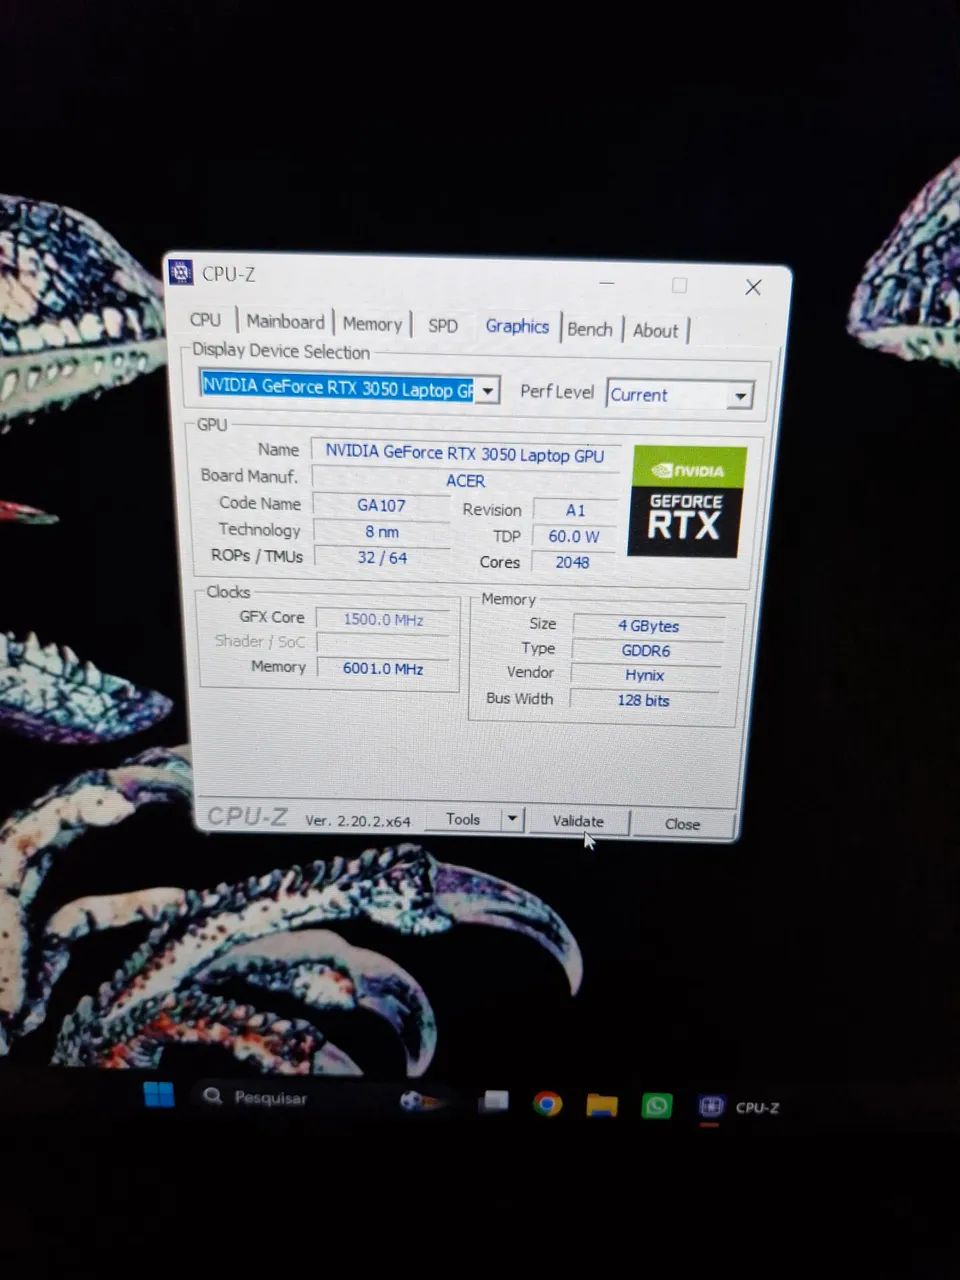This screenshot has width=960, height=1280.
Task: Click the 1500.0 MHz GFX Core value
Action: [x=383, y=619]
